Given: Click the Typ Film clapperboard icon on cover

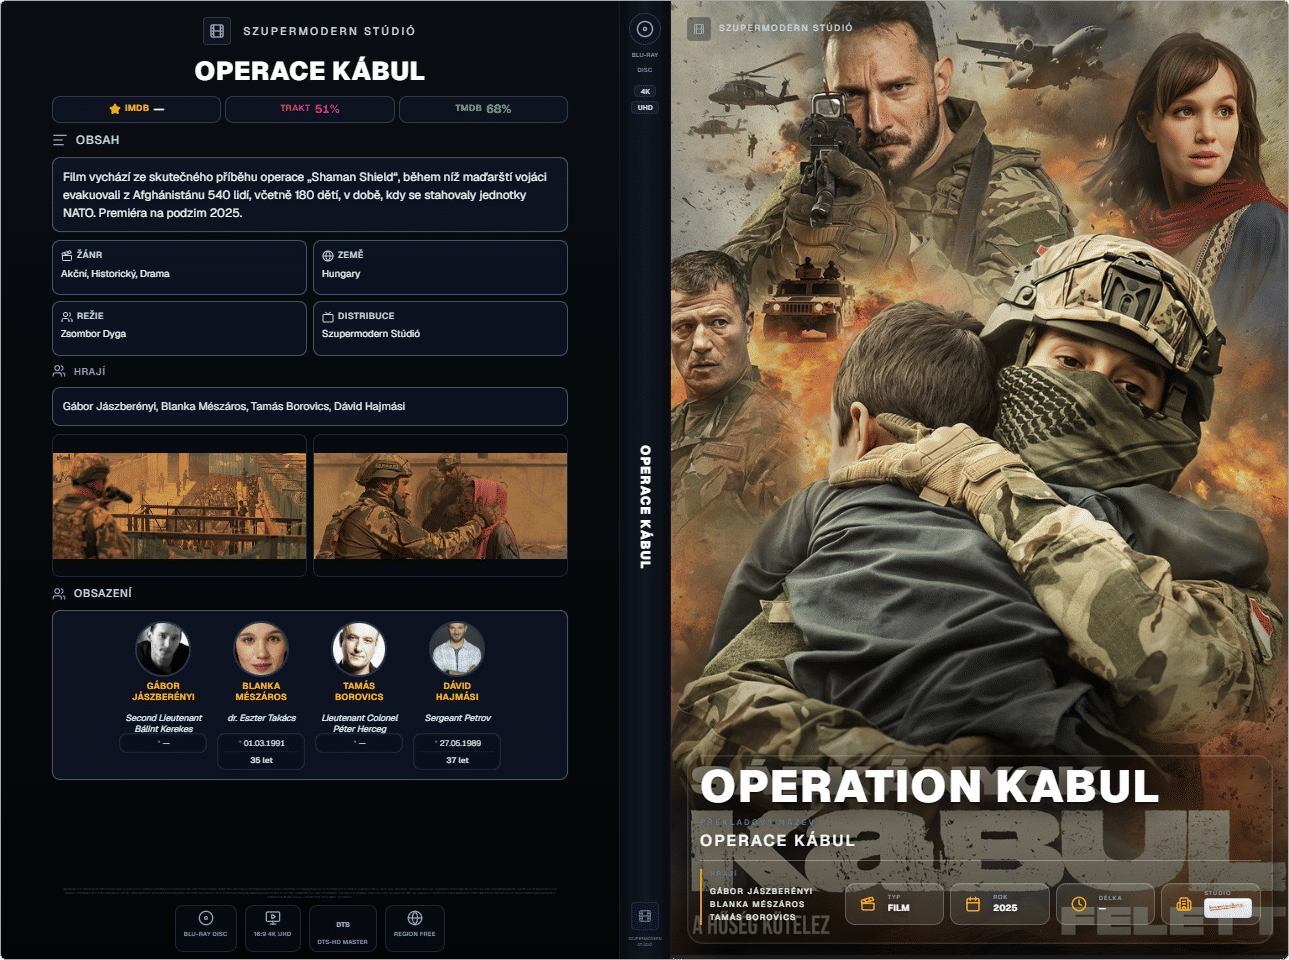Looking at the screenshot, I should (x=868, y=904).
